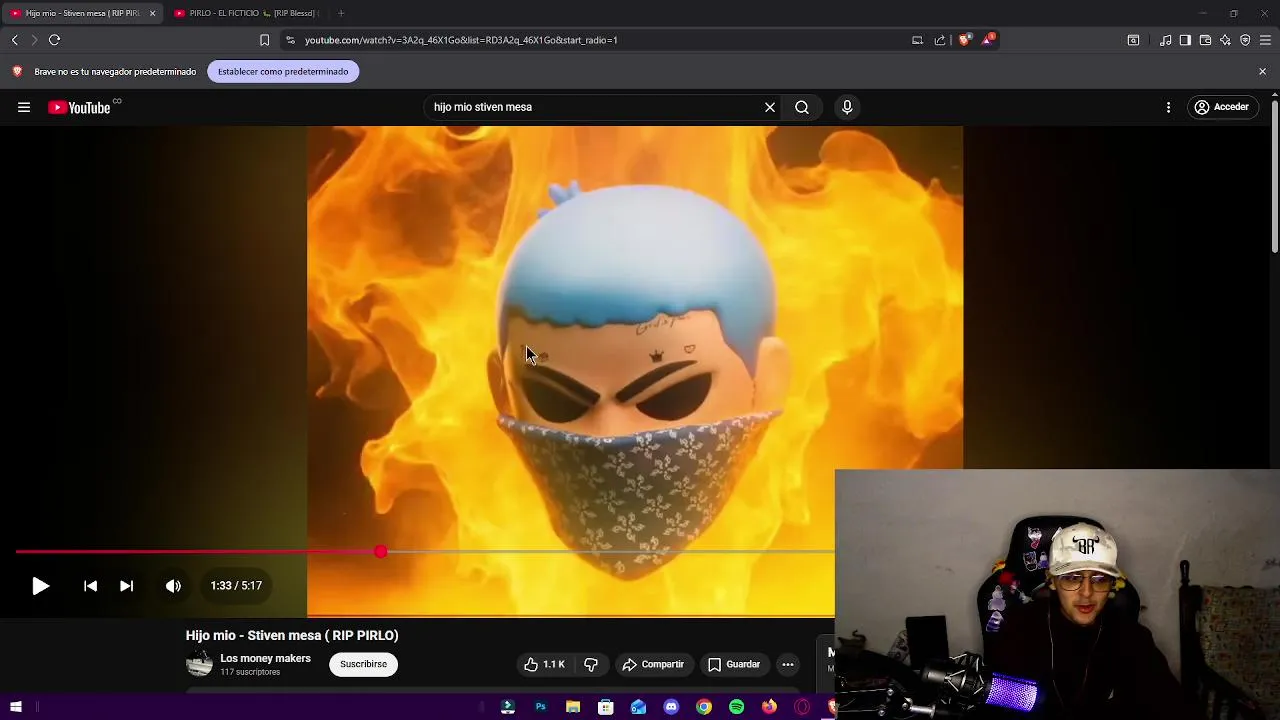Open YouTube settings three-dot menu

tap(1168, 107)
